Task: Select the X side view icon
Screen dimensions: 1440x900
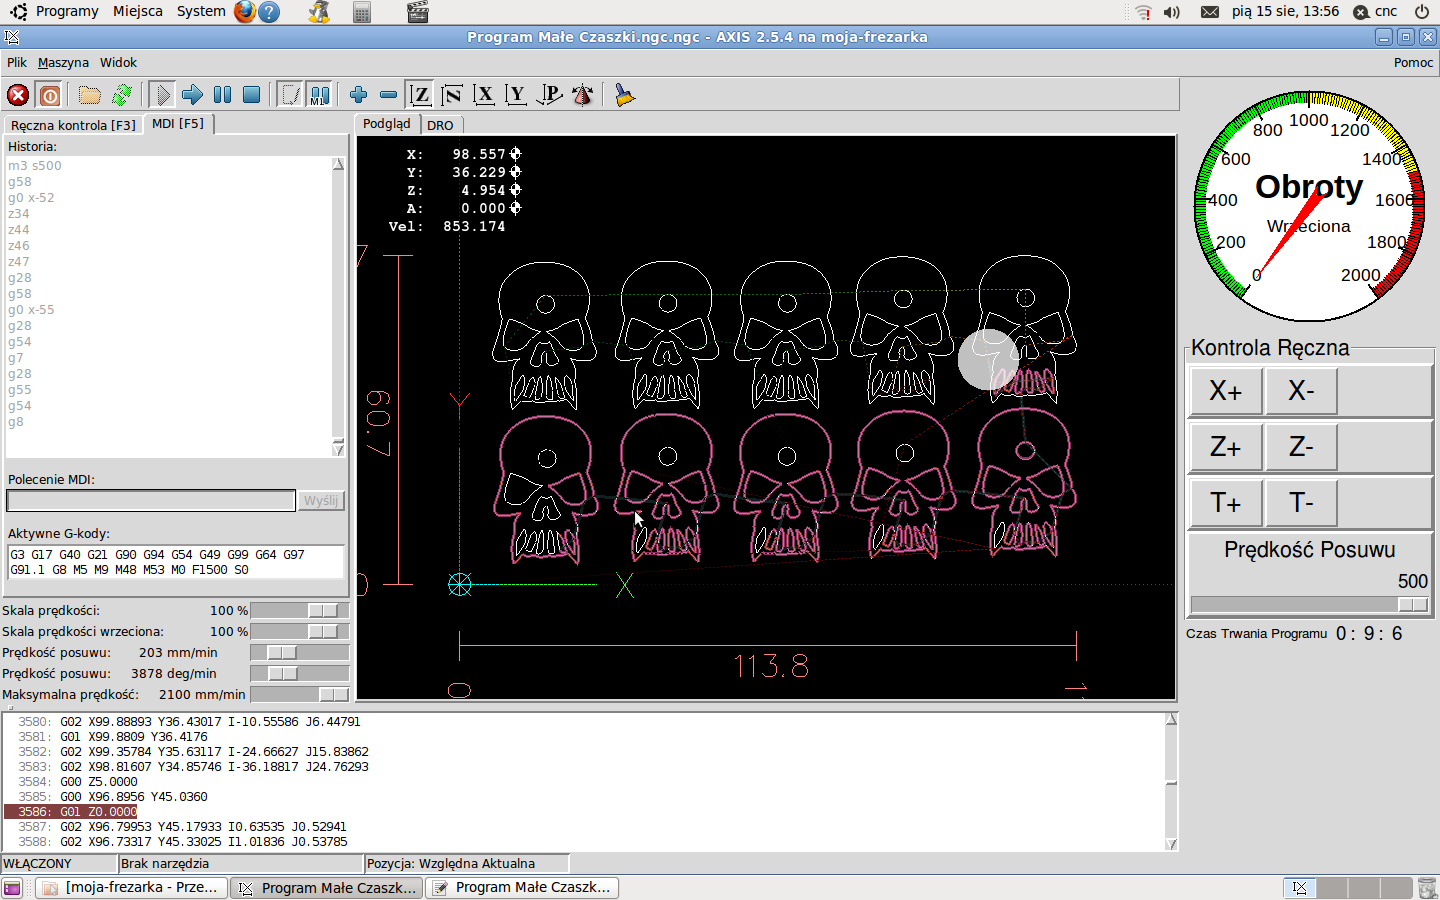Action: tap(484, 95)
